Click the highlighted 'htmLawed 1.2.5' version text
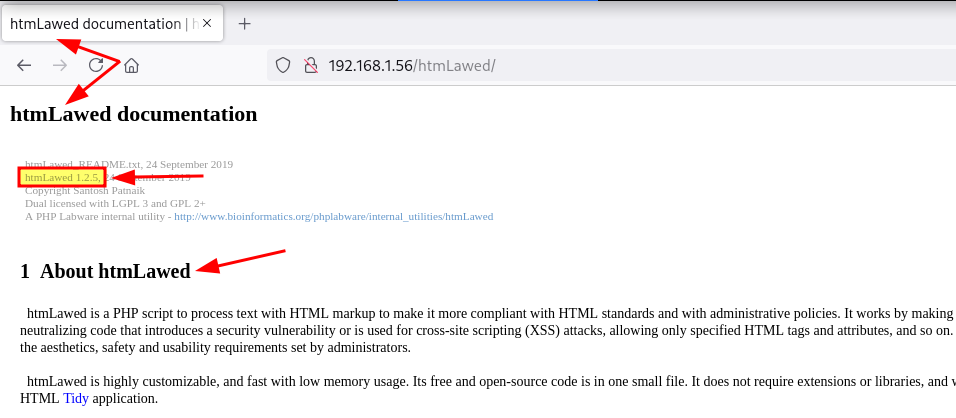The image size is (956, 418). [62, 177]
